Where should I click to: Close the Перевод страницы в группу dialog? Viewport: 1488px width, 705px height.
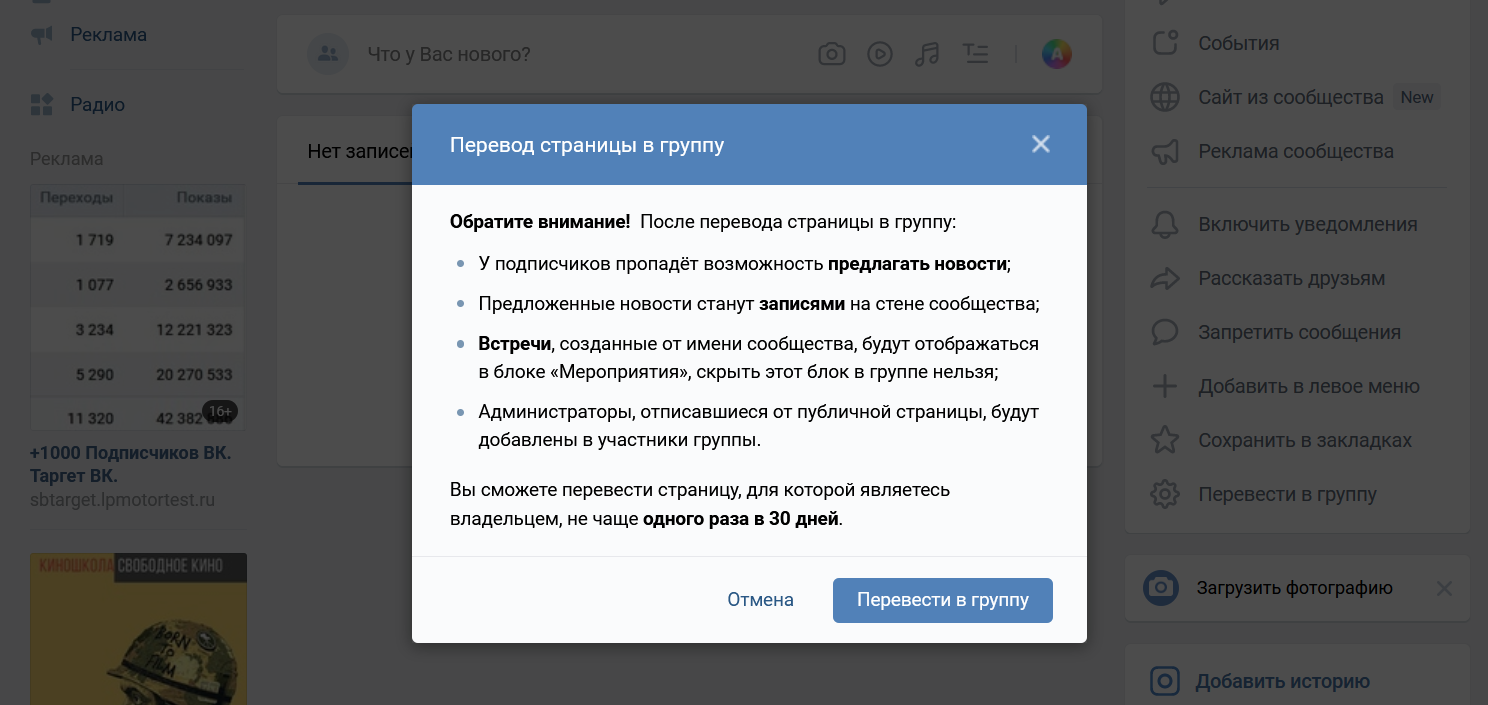tap(1041, 145)
